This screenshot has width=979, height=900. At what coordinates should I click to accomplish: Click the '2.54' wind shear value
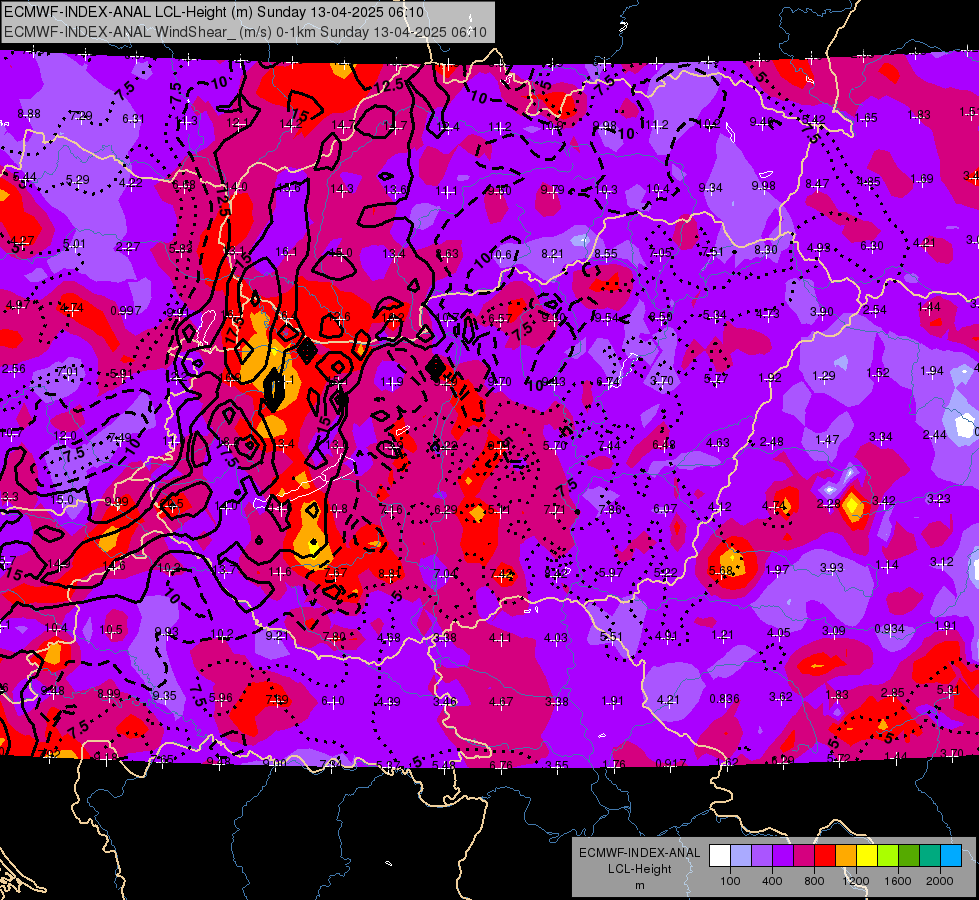875,310
